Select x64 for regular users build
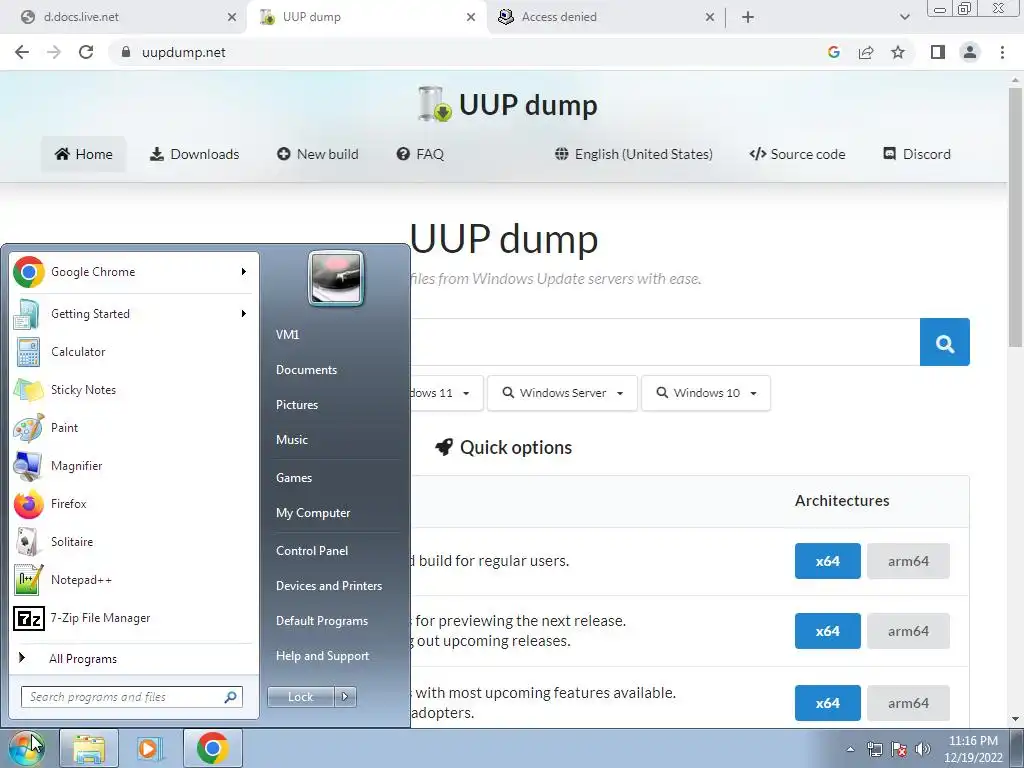Viewport: 1024px width, 768px height. [x=827, y=561]
